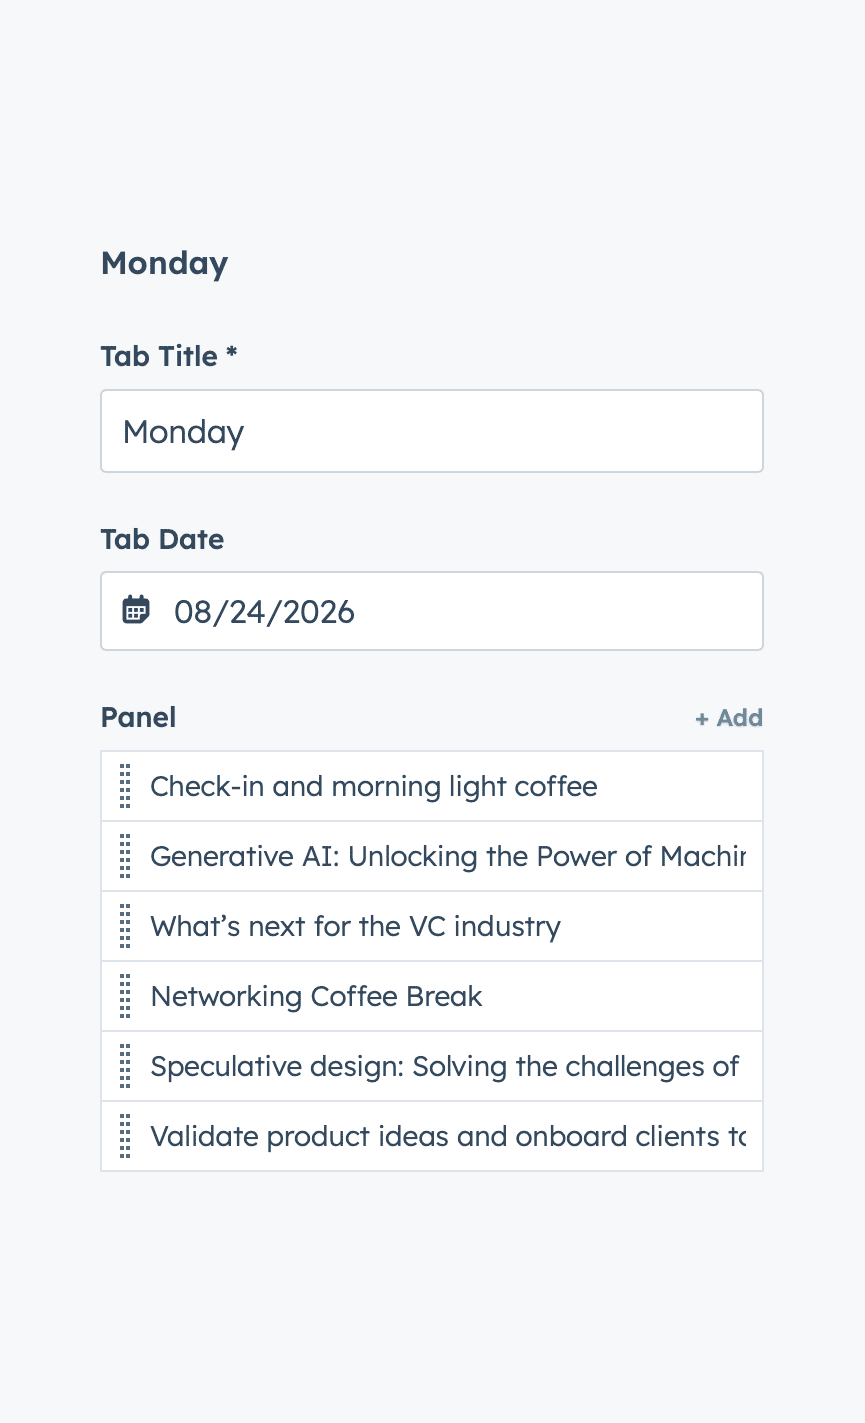Image resolution: width=865 pixels, height=1423 pixels.
Task: Click drag handle beside Networking Coffee Break
Action: (x=125, y=996)
